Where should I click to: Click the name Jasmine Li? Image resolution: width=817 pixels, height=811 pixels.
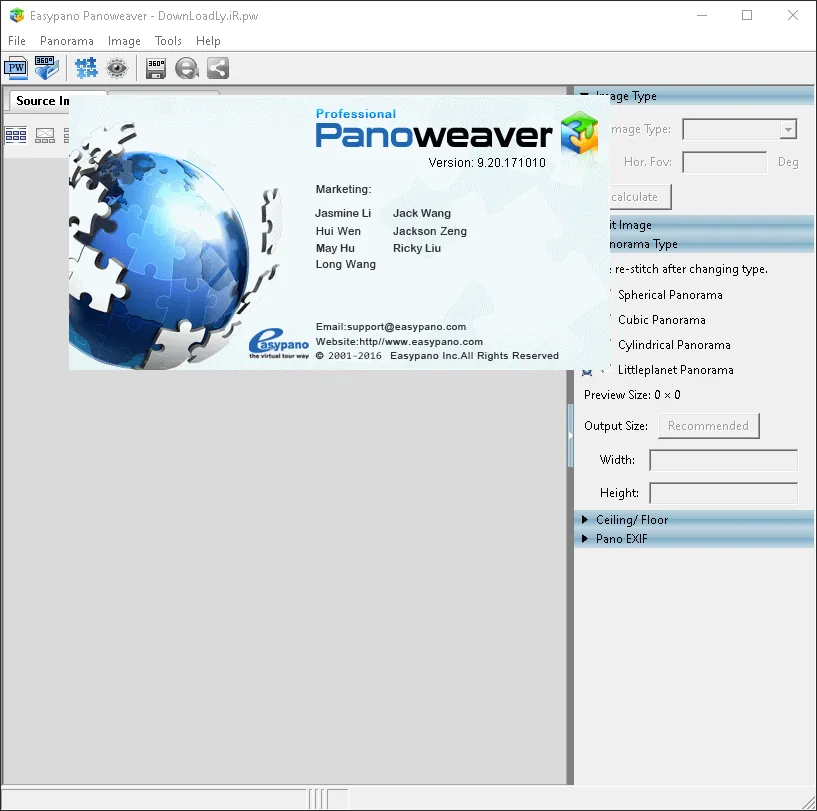343,213
